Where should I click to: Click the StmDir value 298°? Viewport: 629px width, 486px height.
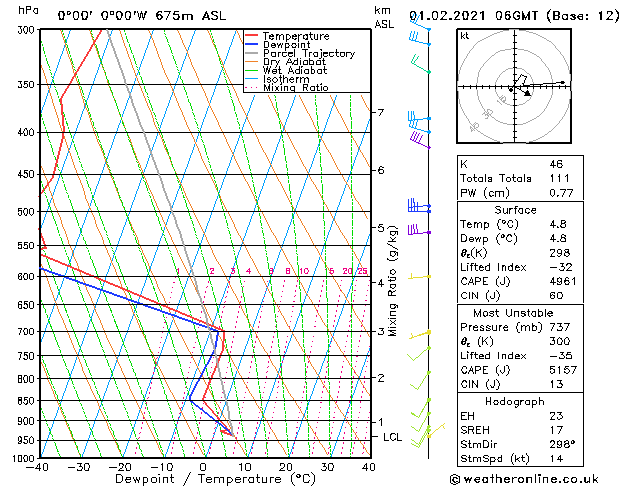562,444
